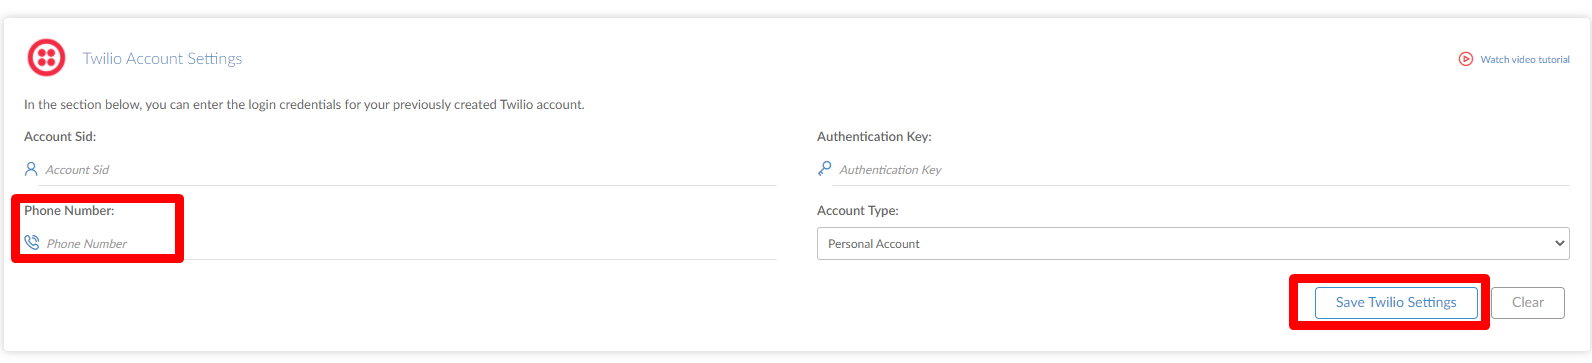Click the phone icon in Phone Number field
Viewport: 1592px width, 363px height.
[x=32, y=243]
